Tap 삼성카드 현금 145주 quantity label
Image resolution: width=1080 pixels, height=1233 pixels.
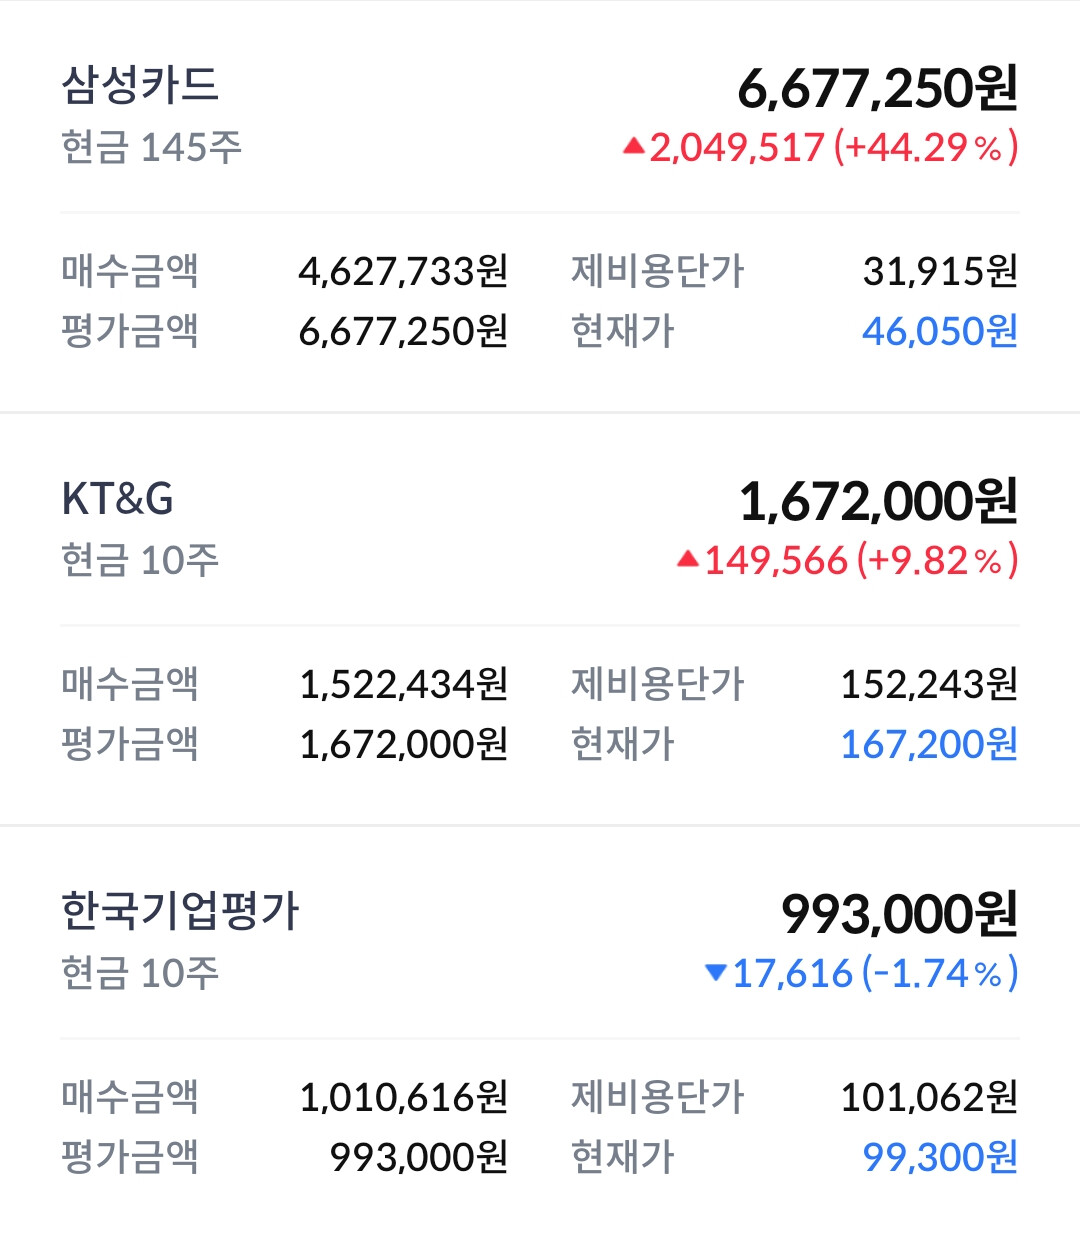[152, 147]
